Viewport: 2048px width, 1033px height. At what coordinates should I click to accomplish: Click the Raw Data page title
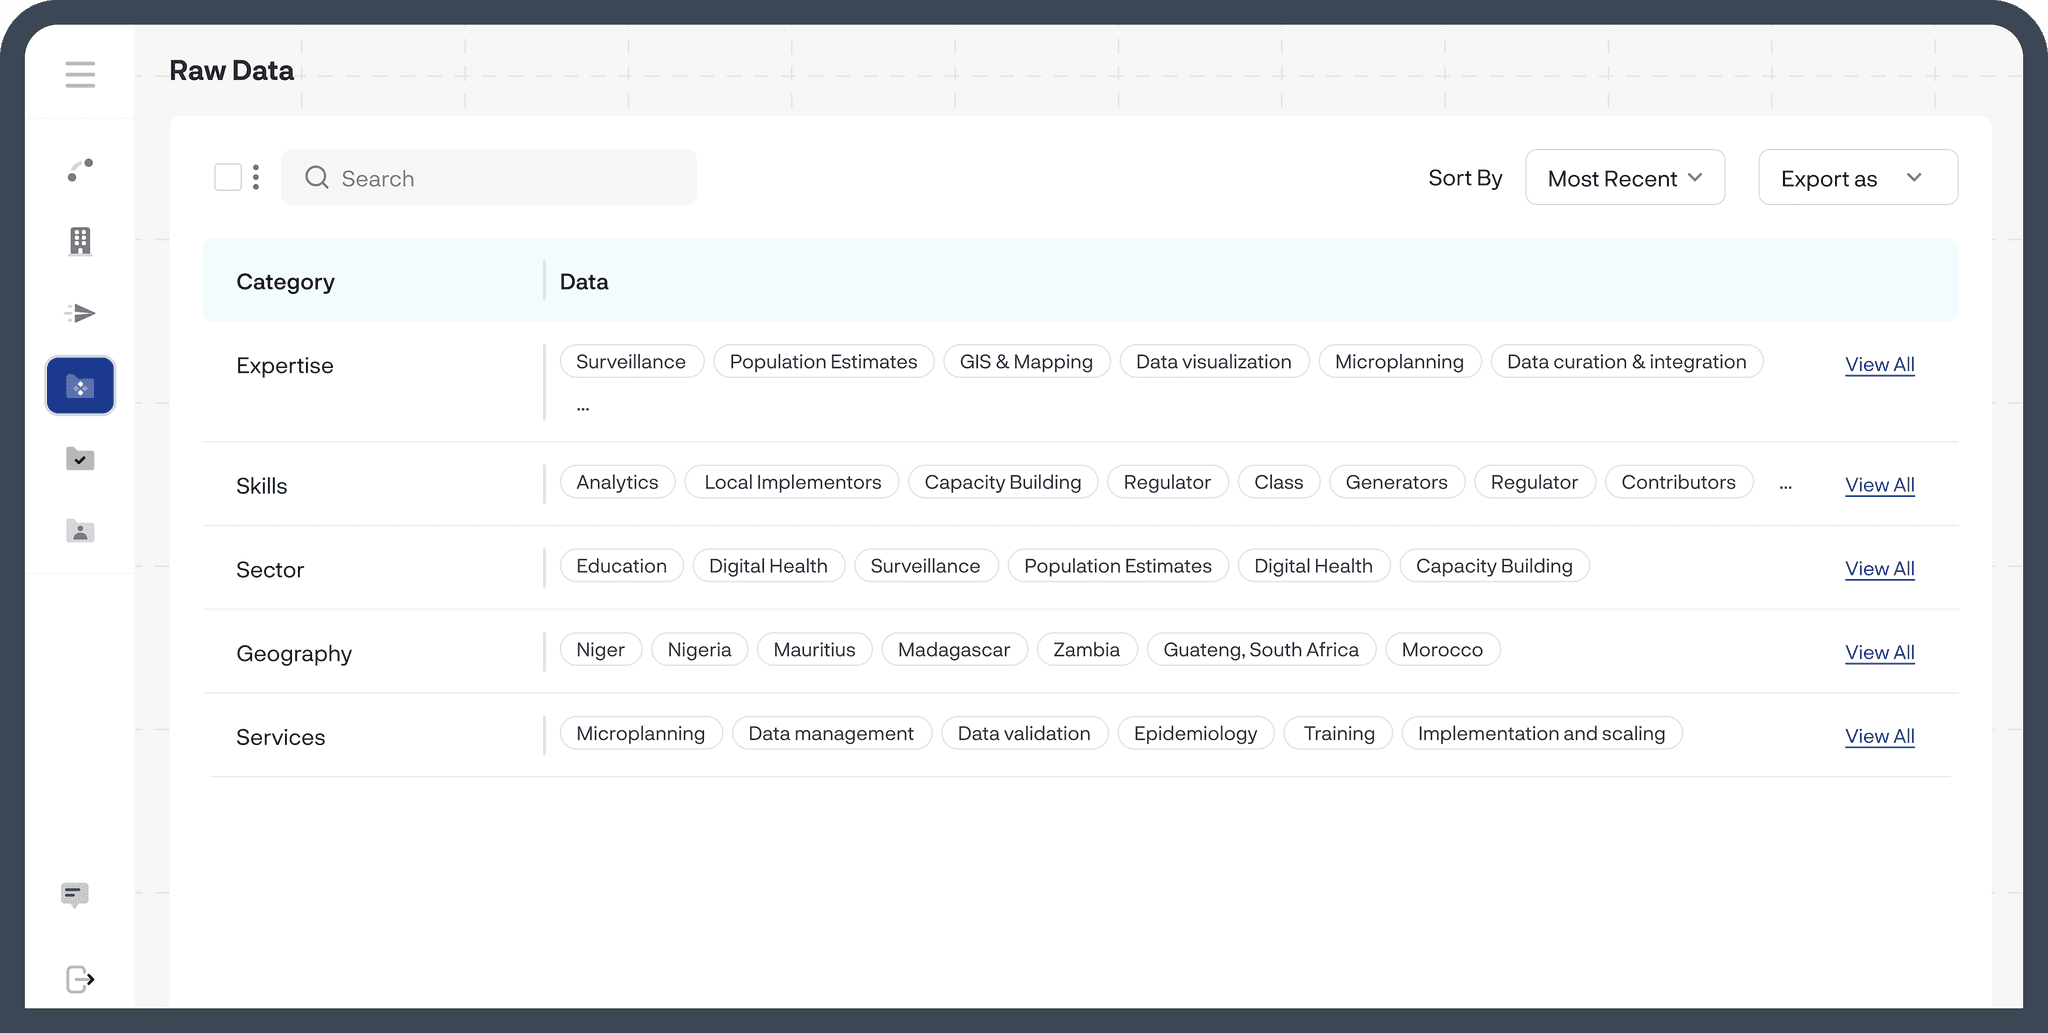[x=232, y=71]
